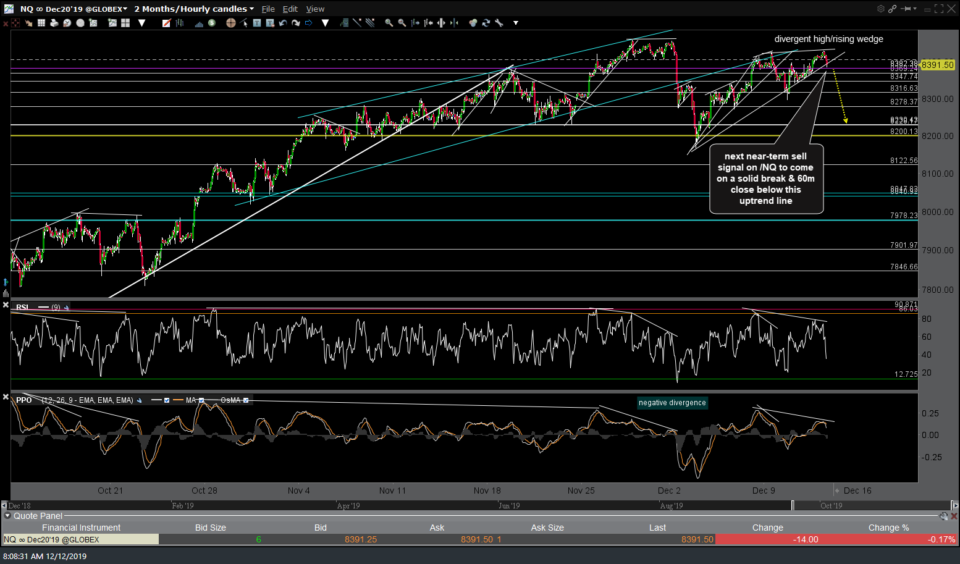Screen dimensions: 960x564
Task: Click the red X icon at toolbar start
Action: point(6,23)
